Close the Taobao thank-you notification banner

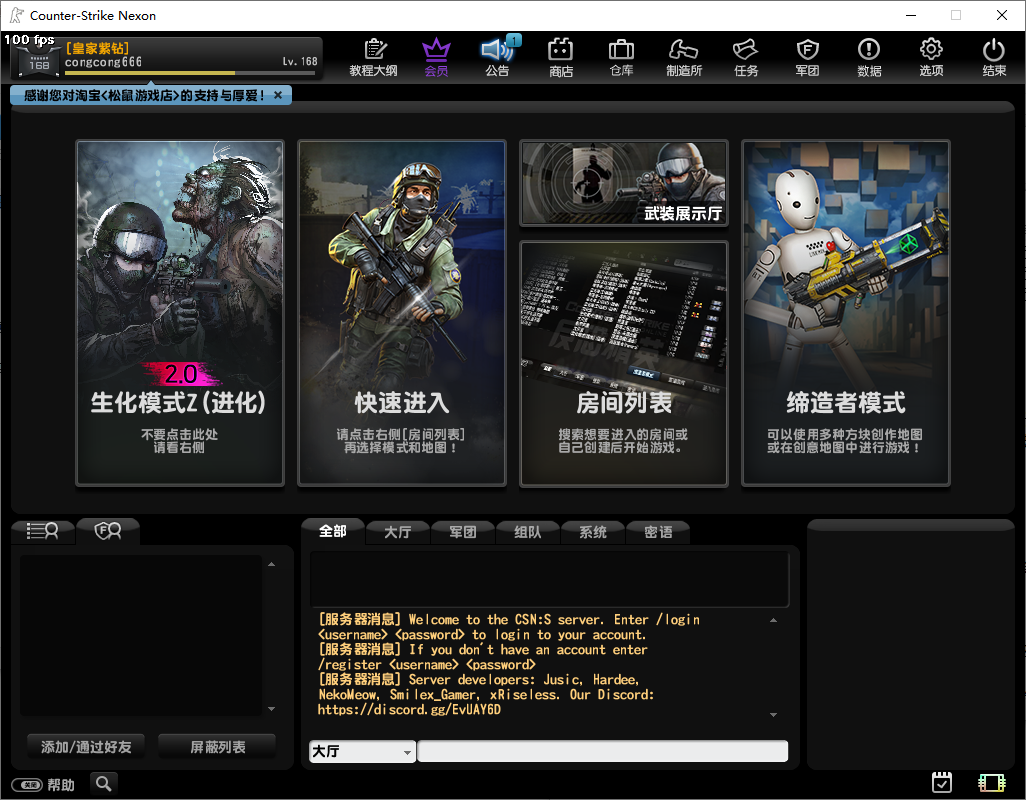pos(278,95)
